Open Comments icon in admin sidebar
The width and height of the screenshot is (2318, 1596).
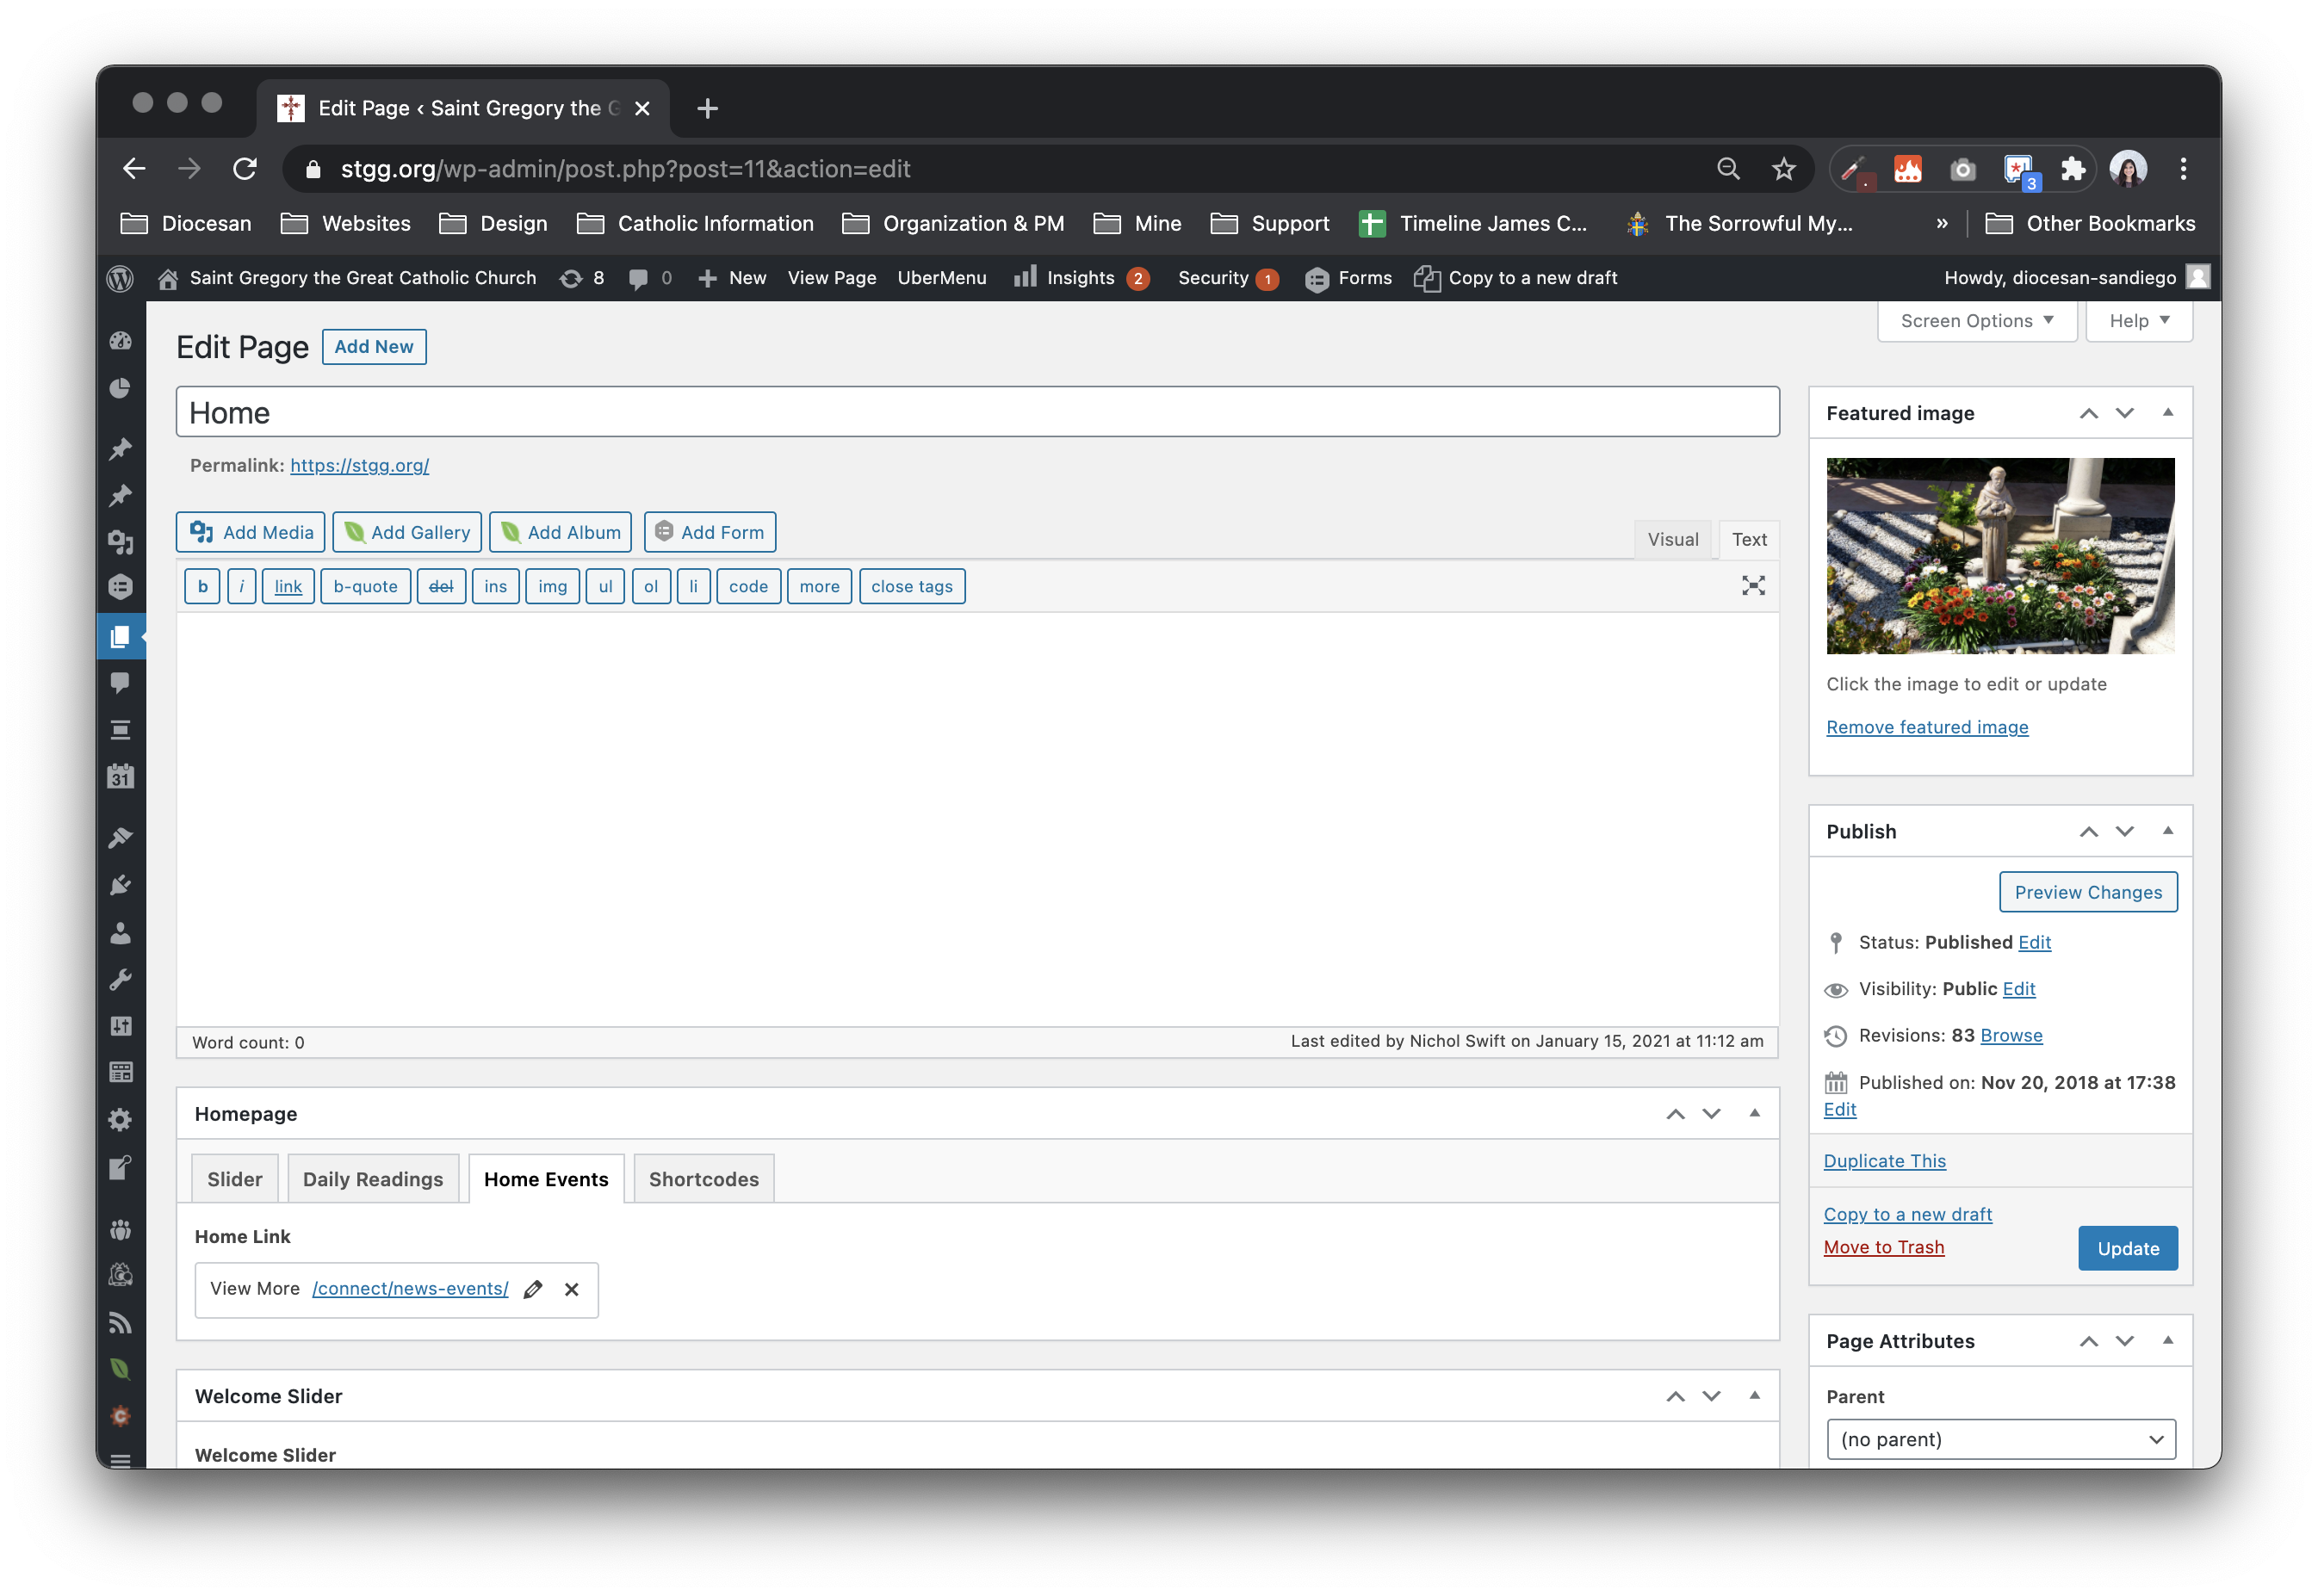120,683
